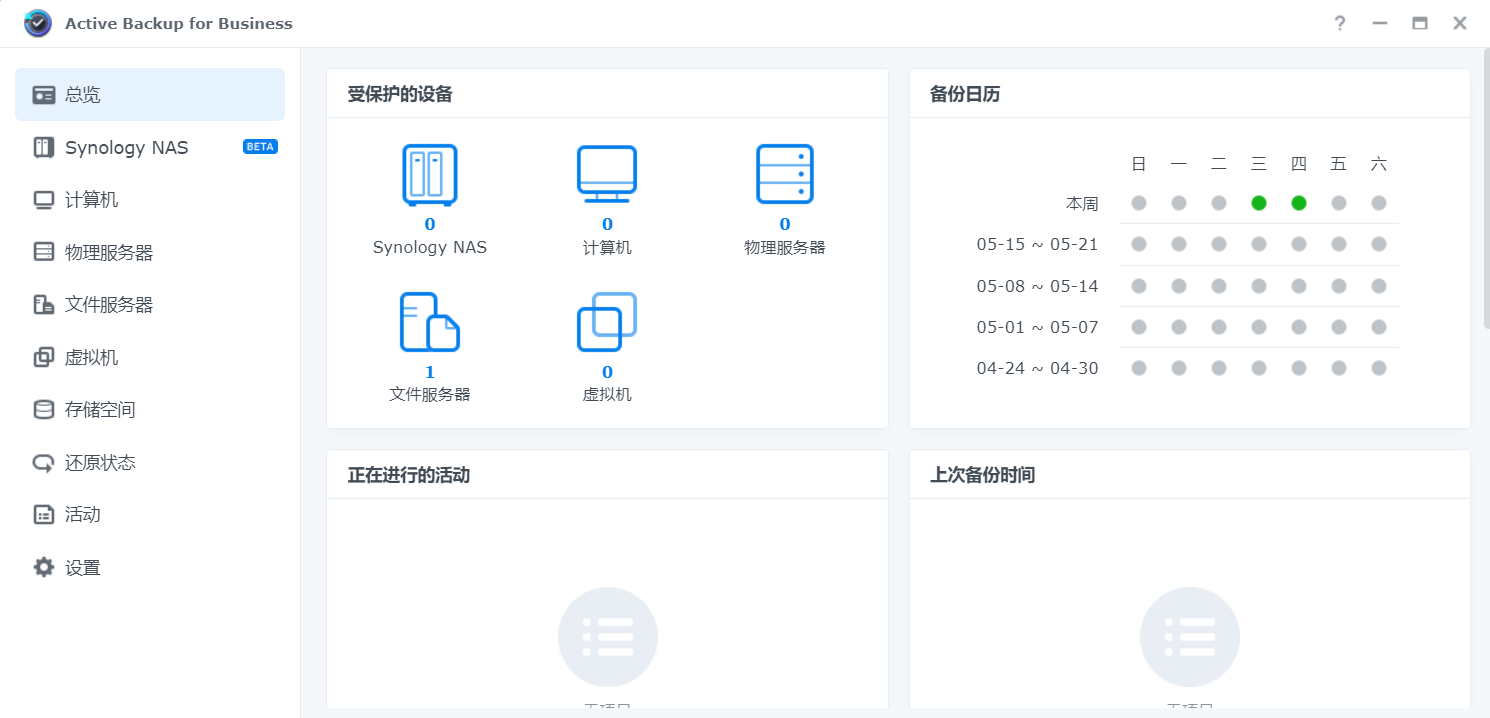1490x718 pixels.
Task: Click the Wednesday (三) dot in 05-15 ~ 05-21 row
Action: tap(1259, 244)
